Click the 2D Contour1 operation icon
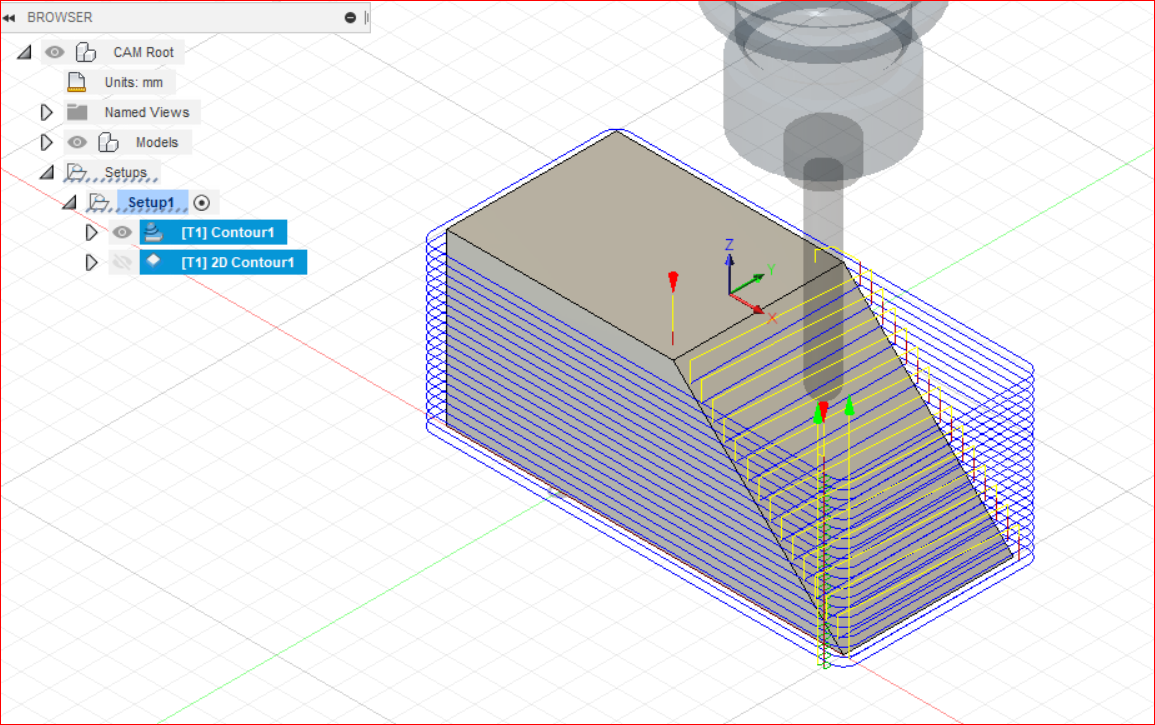Image resolution: width=1155 pixels, height=725 pixels. pos(153,260)
